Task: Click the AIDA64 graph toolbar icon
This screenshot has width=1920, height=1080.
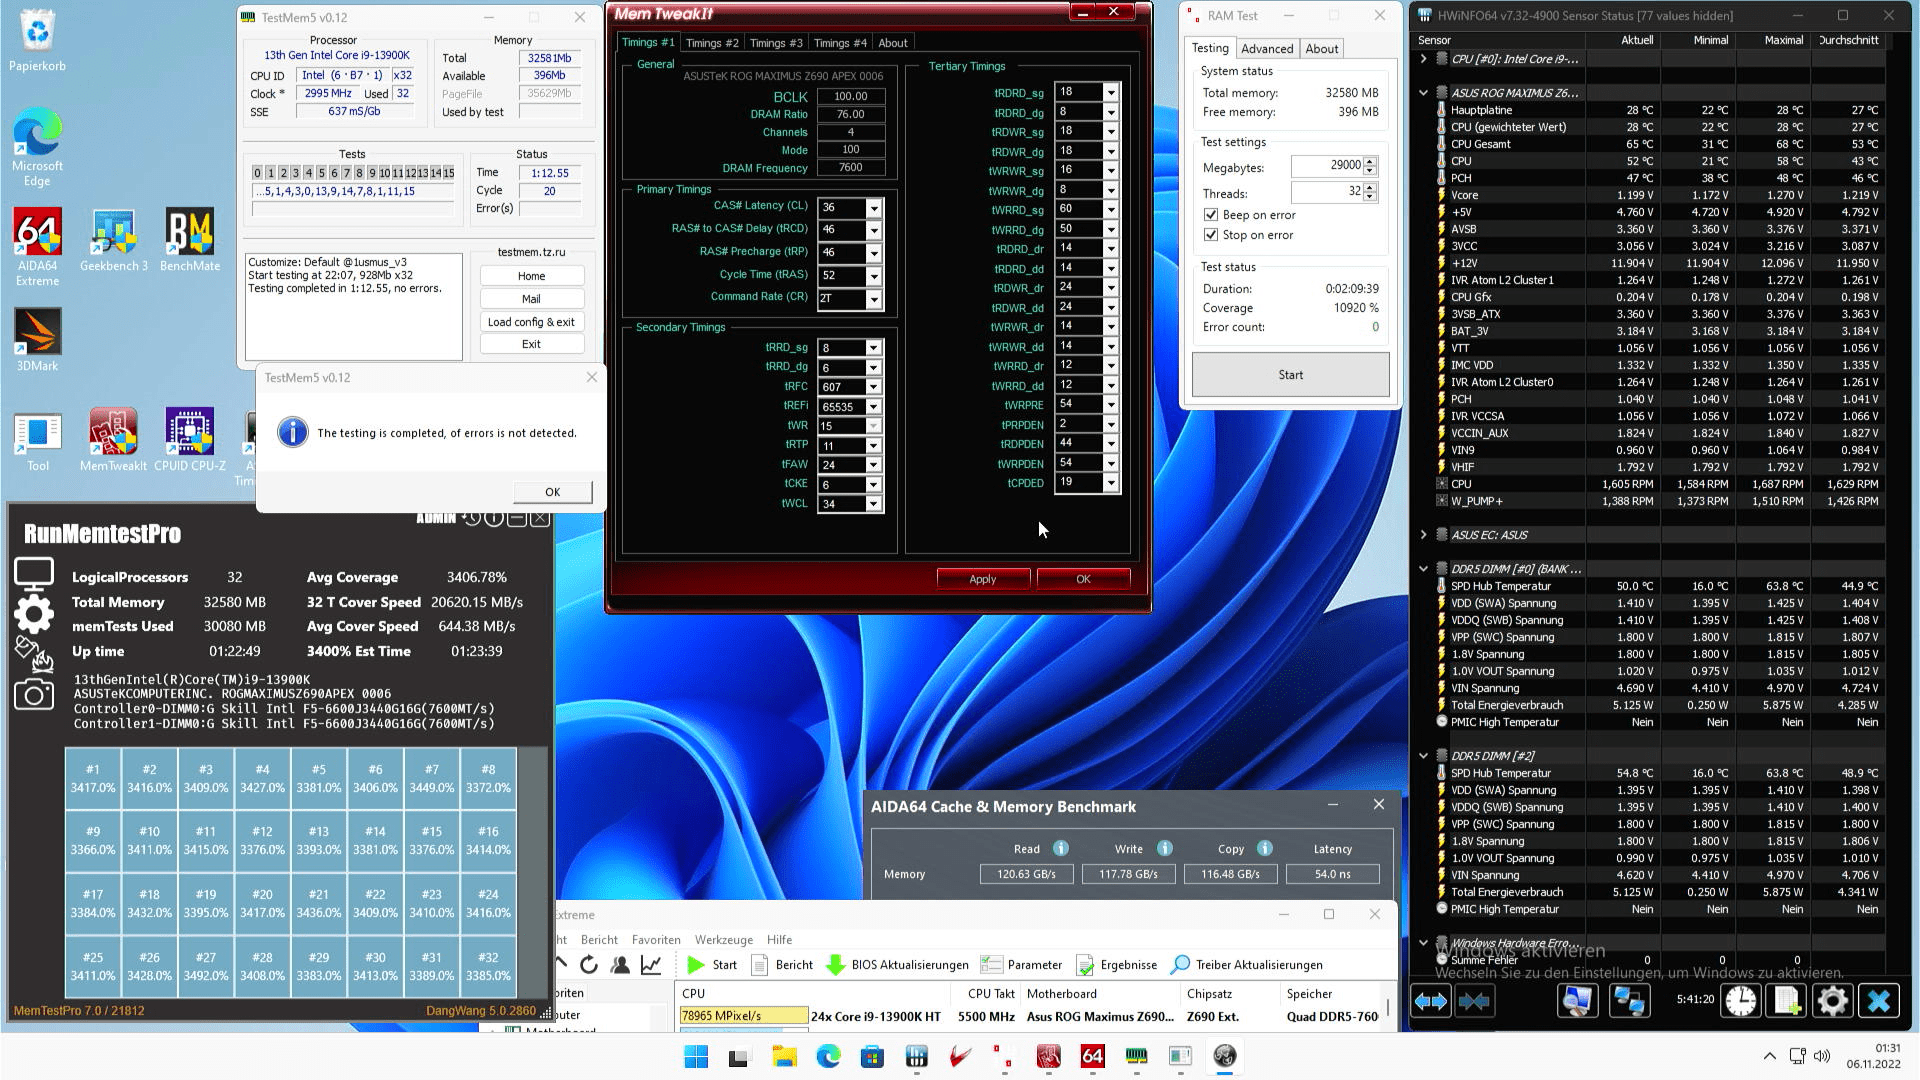Action: point(651,965)
